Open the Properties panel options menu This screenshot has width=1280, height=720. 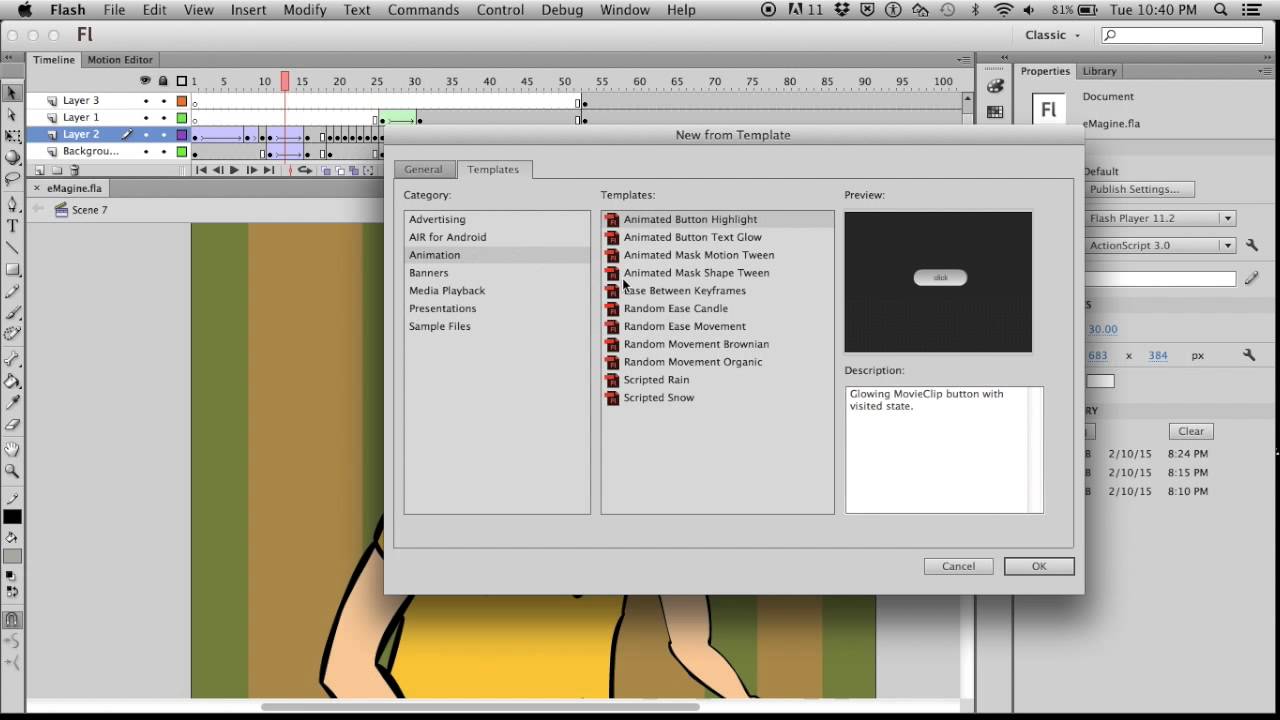click(x=1264, y=72)
